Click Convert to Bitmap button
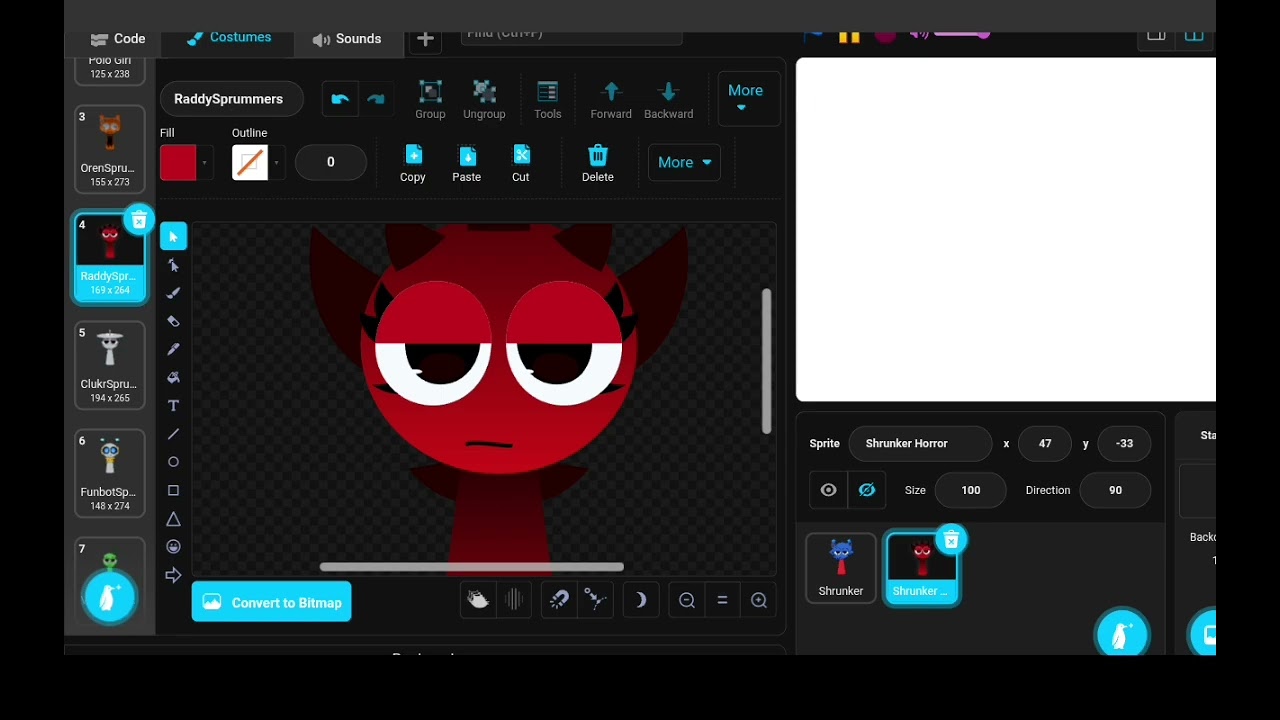This screenshot has height=720, width=1280. coord(272,602)
